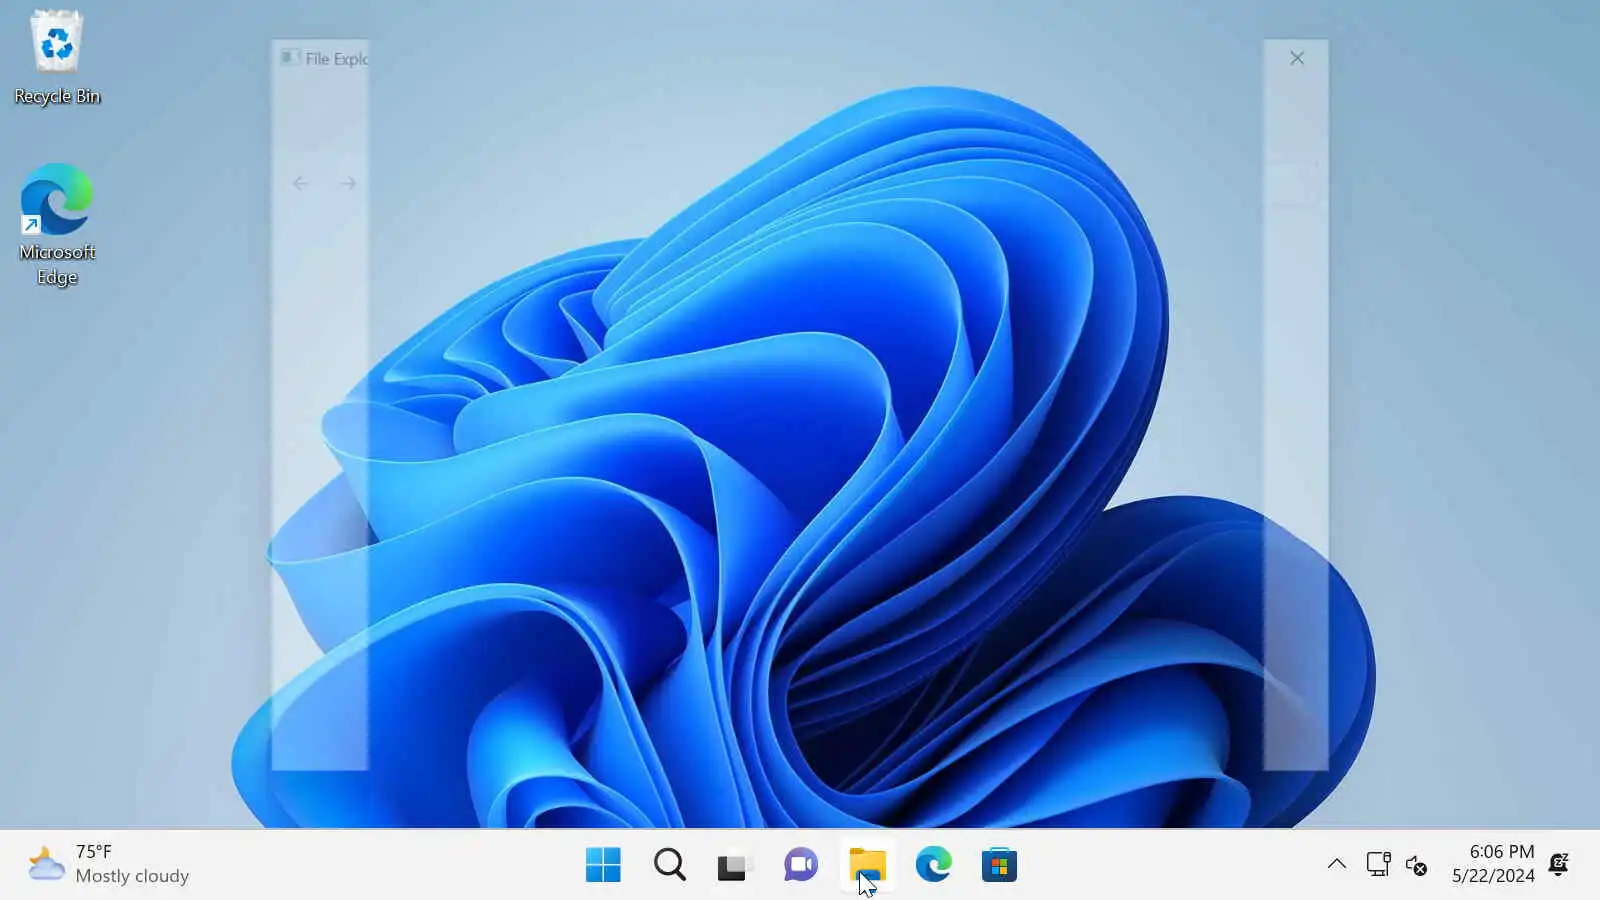Open the Recycle Bin desktop icon
This screenshot has height=900, width=1600.
pyautogui.click(x=57, y=56)
